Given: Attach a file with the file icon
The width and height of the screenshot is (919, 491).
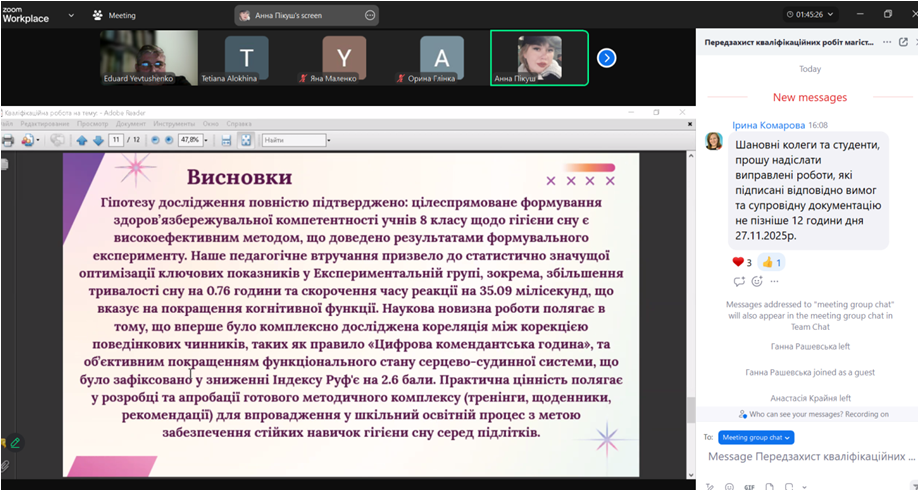Looking at the screenshot, I should coord(770,487).
